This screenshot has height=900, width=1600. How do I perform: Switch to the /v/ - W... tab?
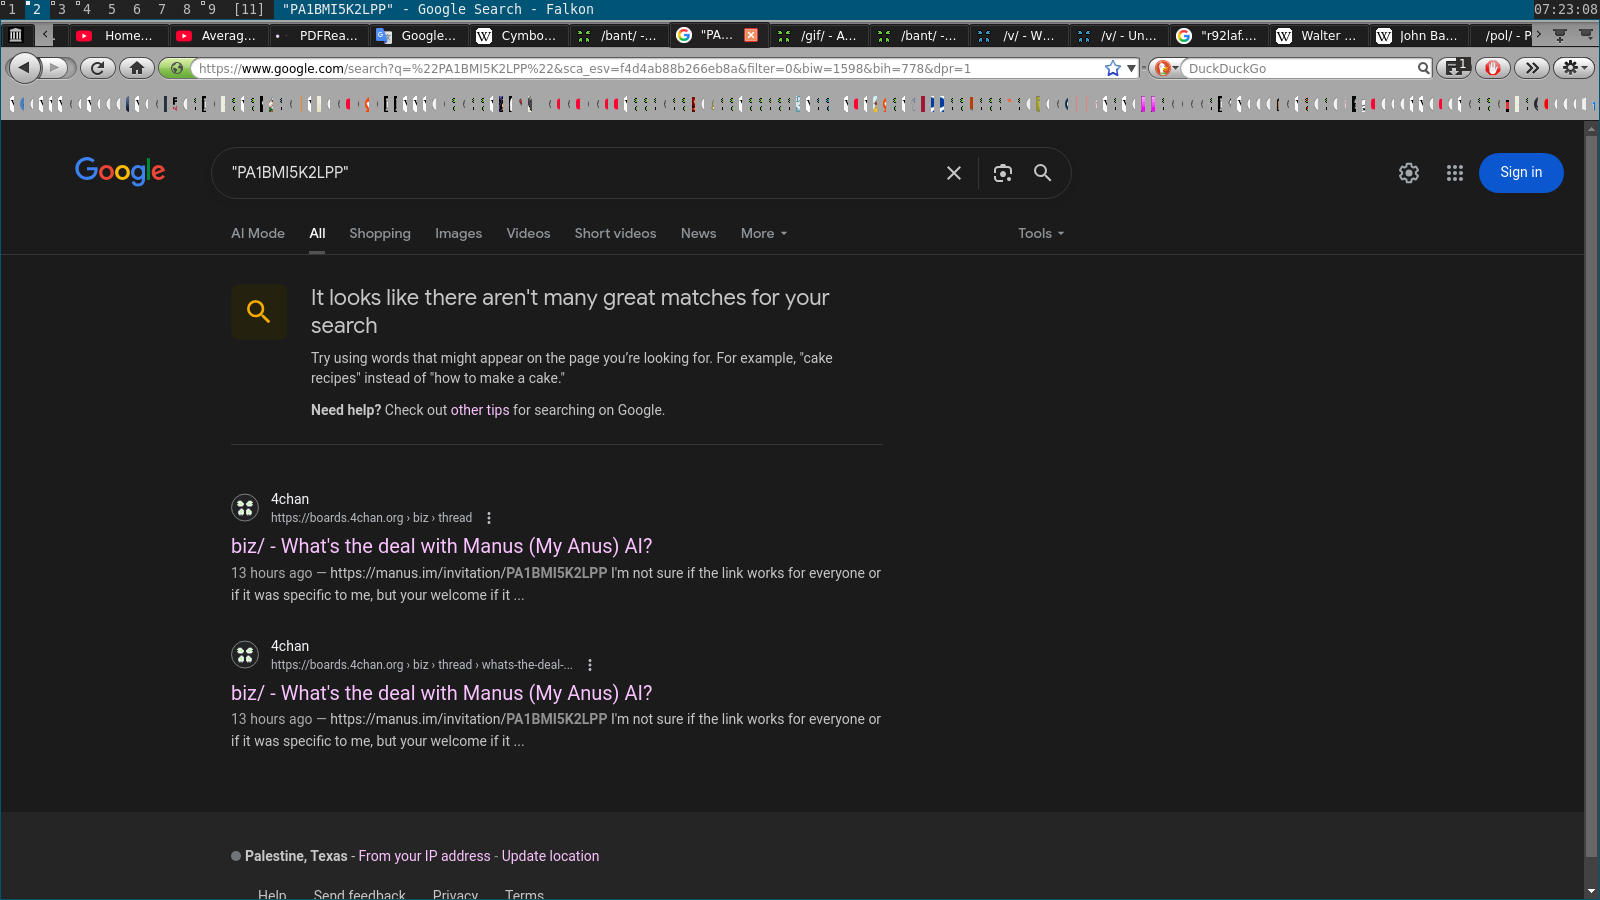pyautogui.click(x=1018, y=35)
